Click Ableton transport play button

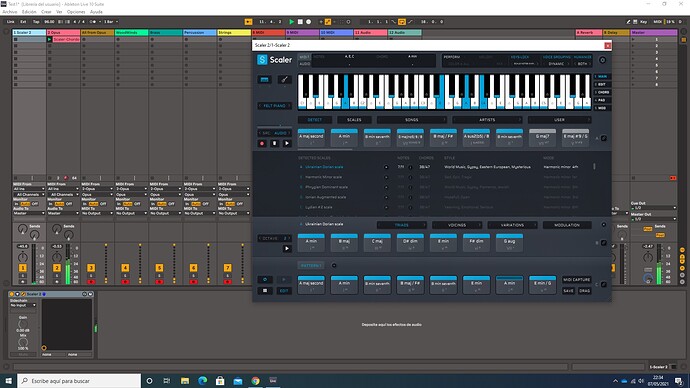pos(291,22)
